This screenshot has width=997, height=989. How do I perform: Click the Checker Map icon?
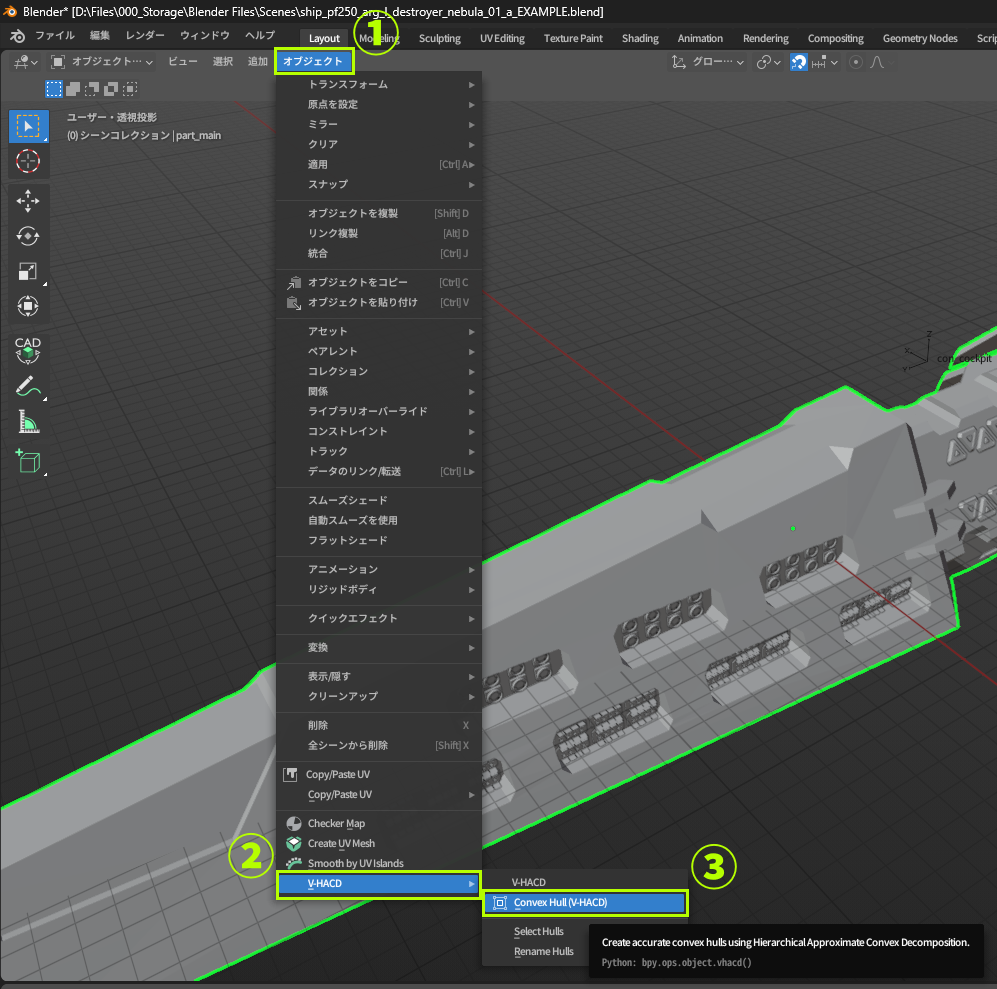tap(294, 824)
